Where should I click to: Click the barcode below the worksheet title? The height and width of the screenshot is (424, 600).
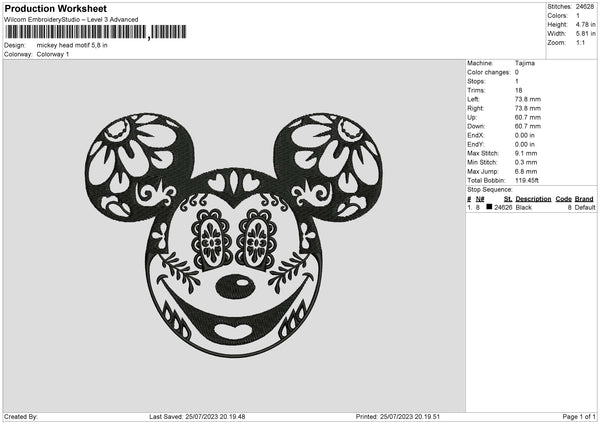(96, 32)
